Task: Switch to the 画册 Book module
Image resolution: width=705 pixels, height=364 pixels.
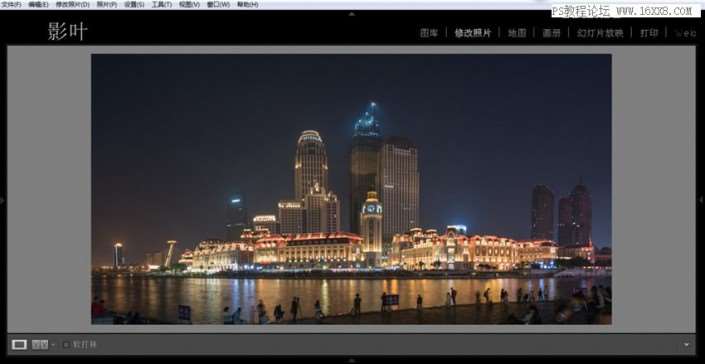Action: (551, 33)
